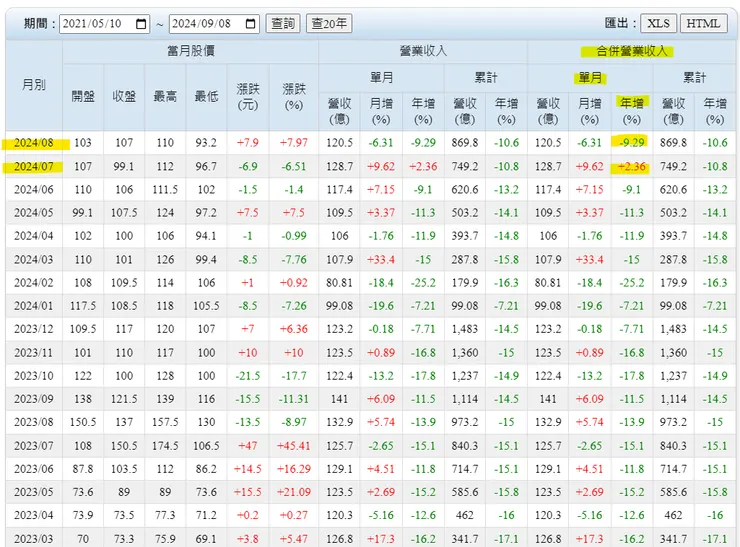Select the highlighted 合併營業收入 header

(631, 51)
